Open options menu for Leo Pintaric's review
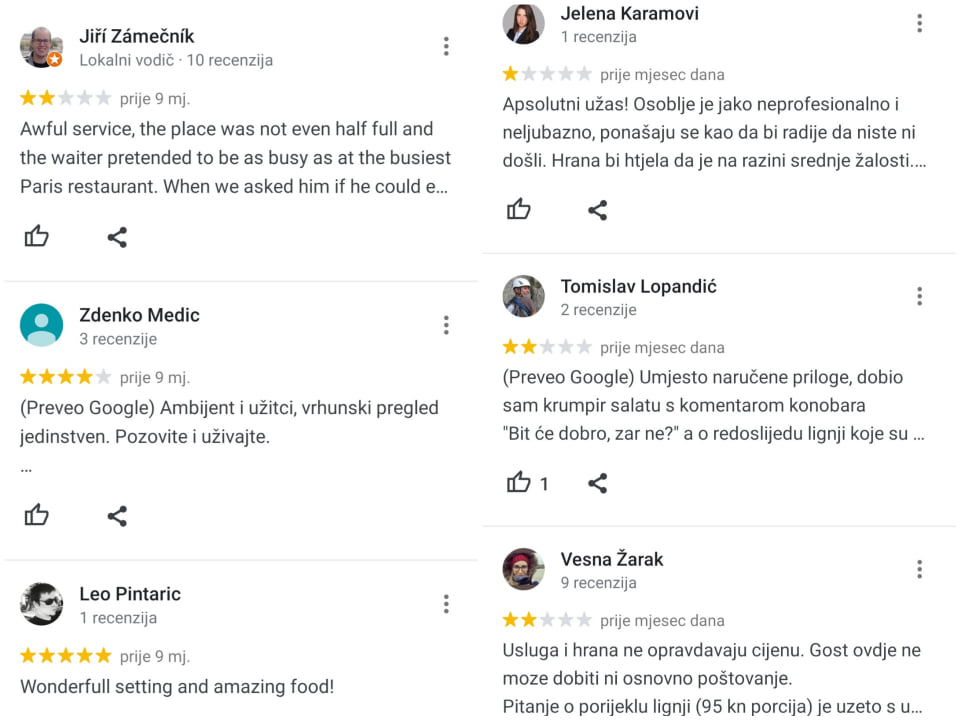The width and height of the screenshot is (960, 720). pyautogui.click(x=446, y=604)
